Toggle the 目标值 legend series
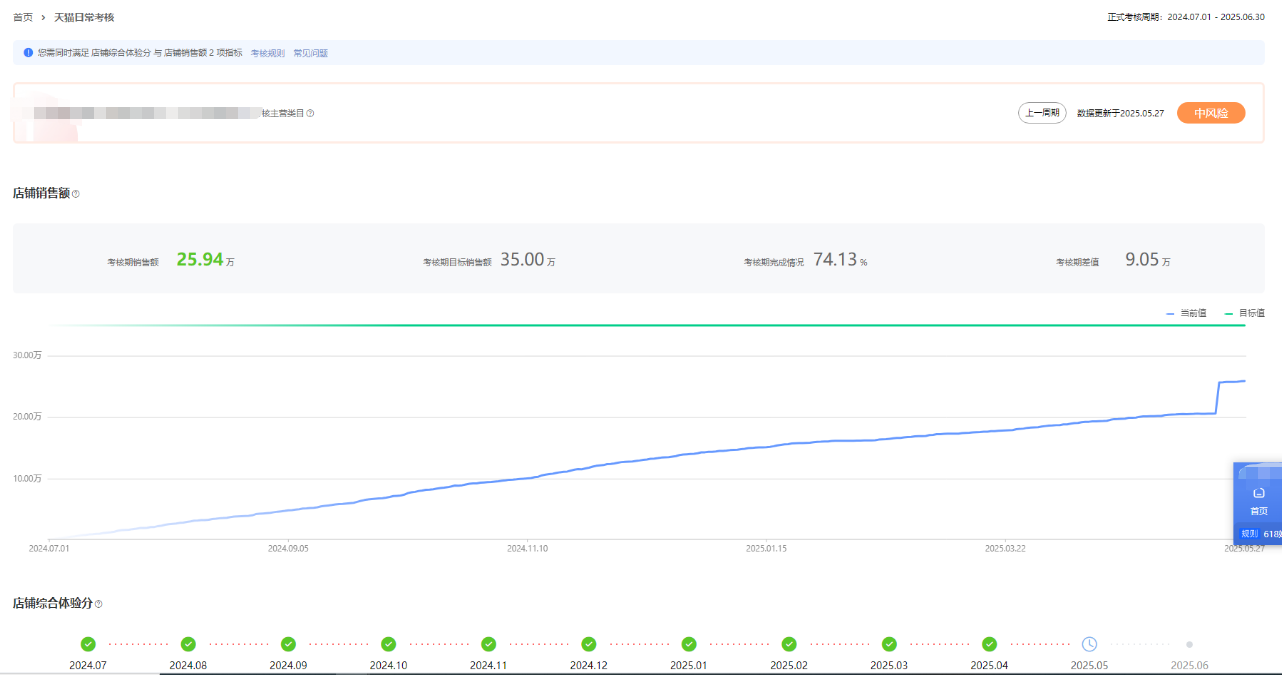The height and width of the screenshot is (675, 1282). click(x=1245, y=313)
